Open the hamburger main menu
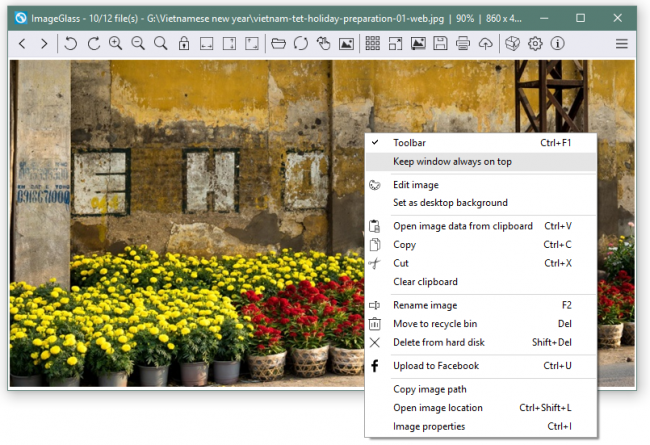This screenshot has height=445, width=650. [621, 43]
